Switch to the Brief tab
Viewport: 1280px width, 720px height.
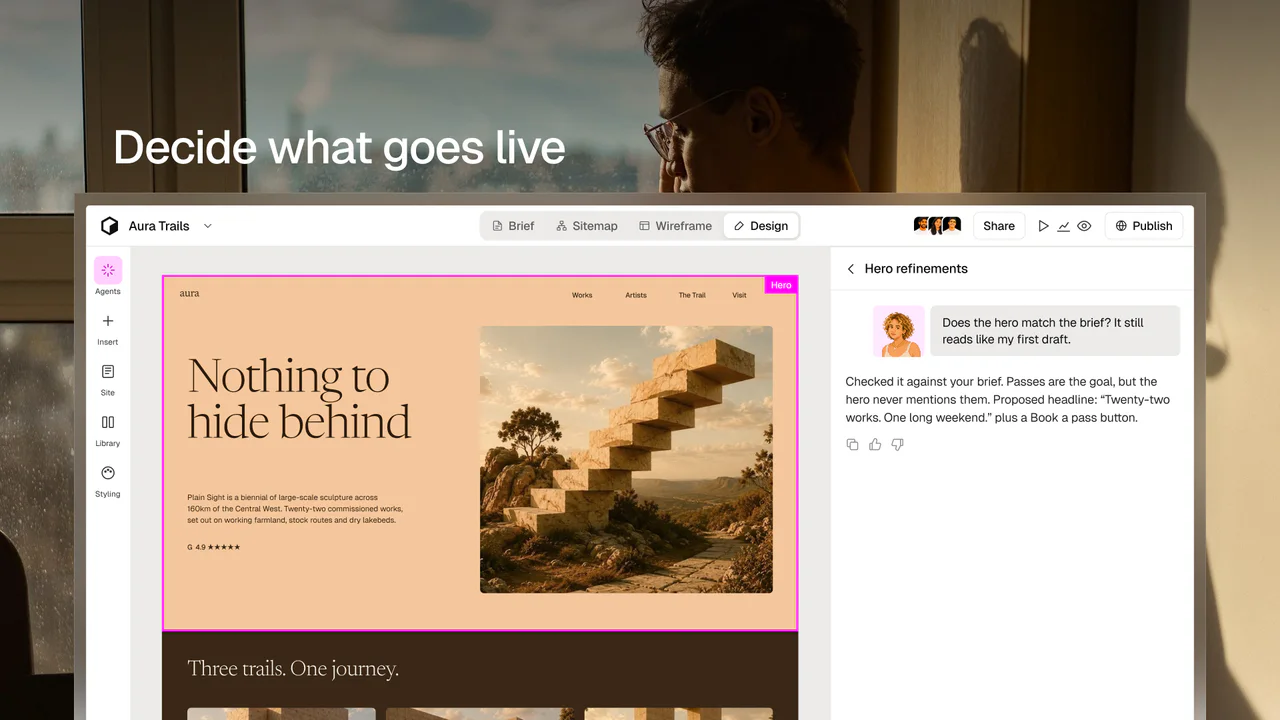point(513,226)
